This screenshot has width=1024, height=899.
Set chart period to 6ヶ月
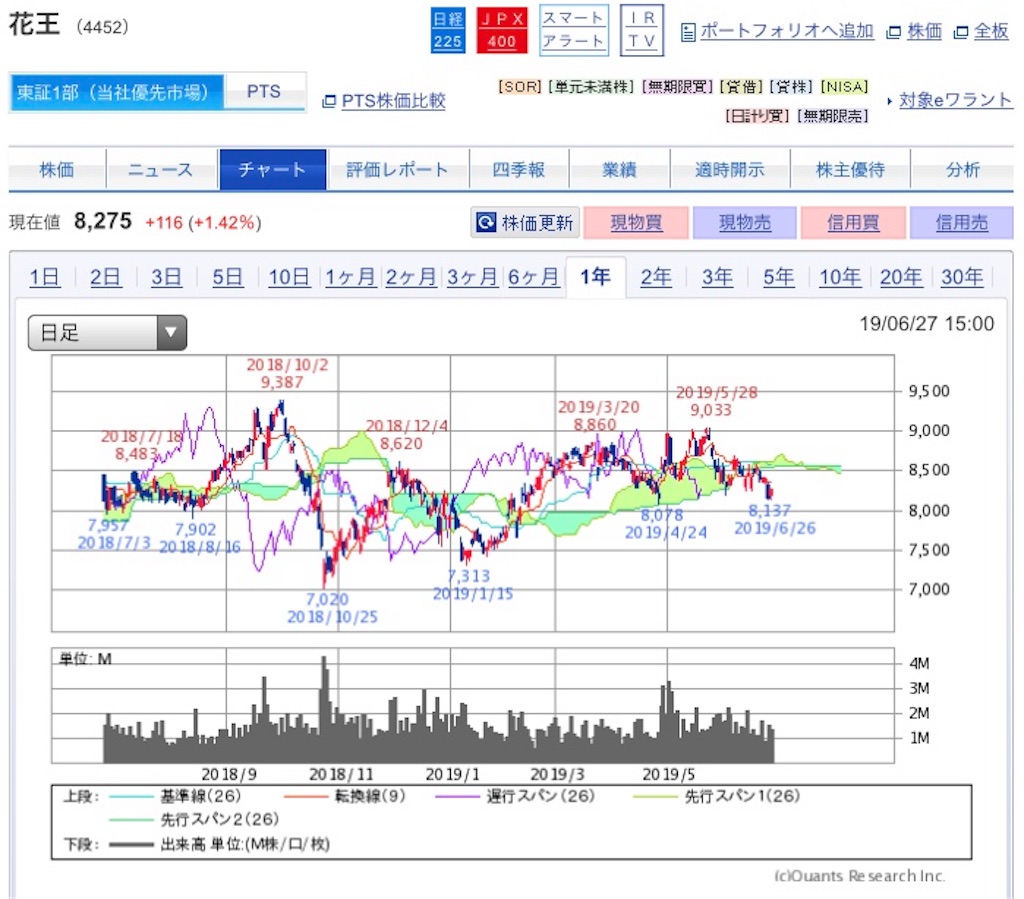[534, 277]
